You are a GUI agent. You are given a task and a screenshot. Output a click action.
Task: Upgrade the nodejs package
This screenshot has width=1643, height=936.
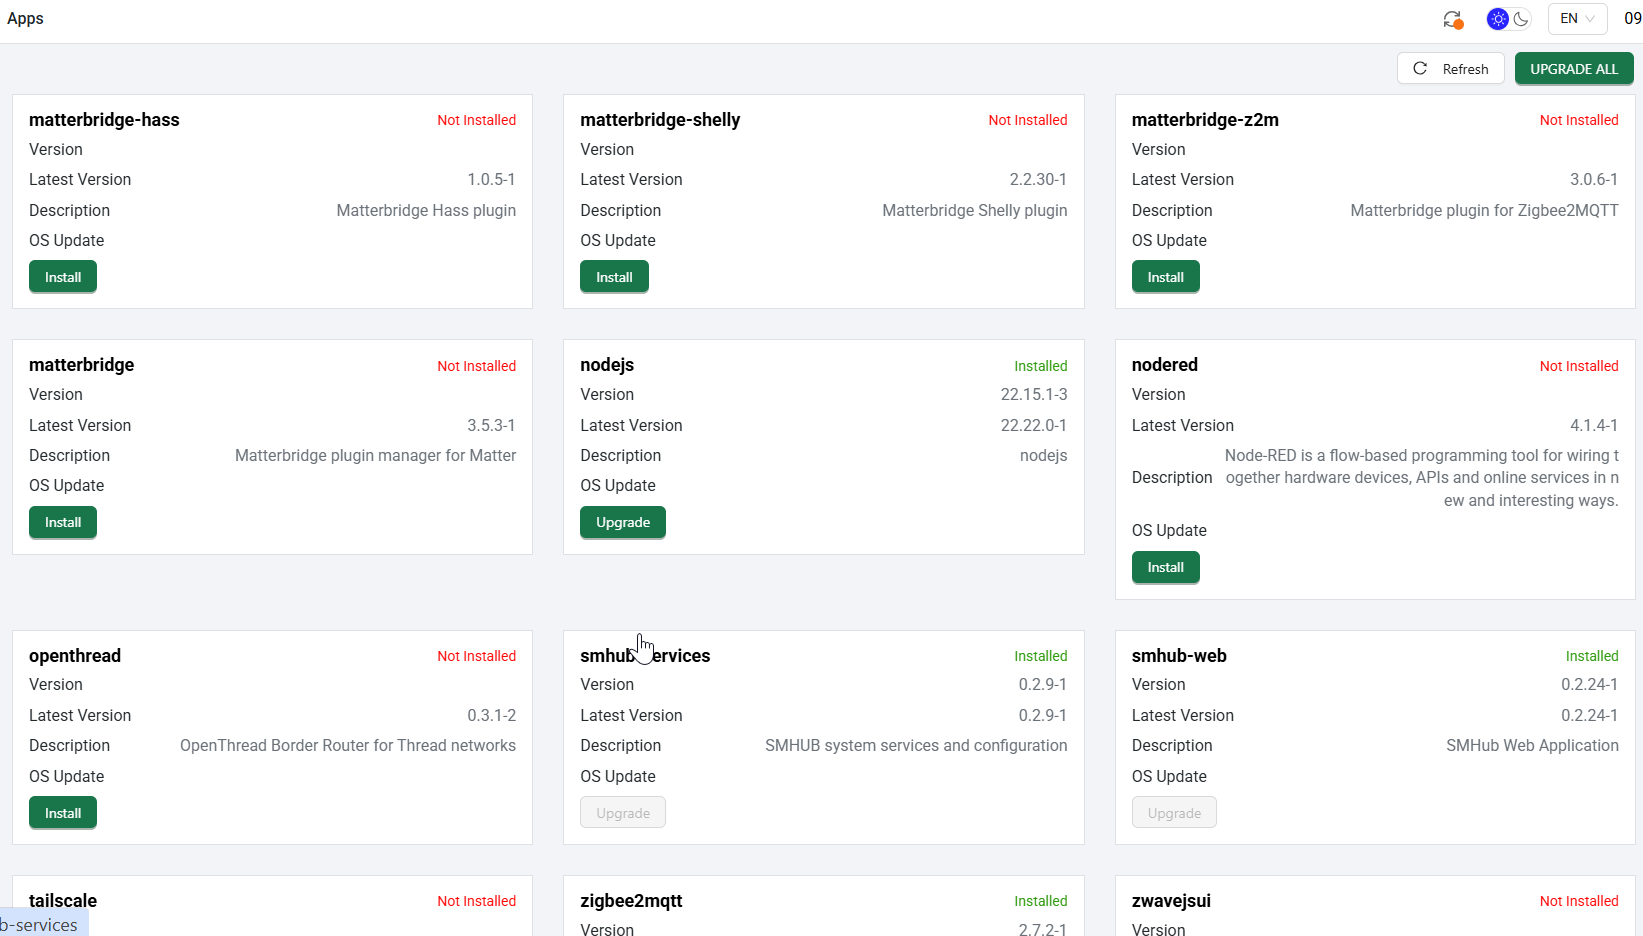point(622,522)
